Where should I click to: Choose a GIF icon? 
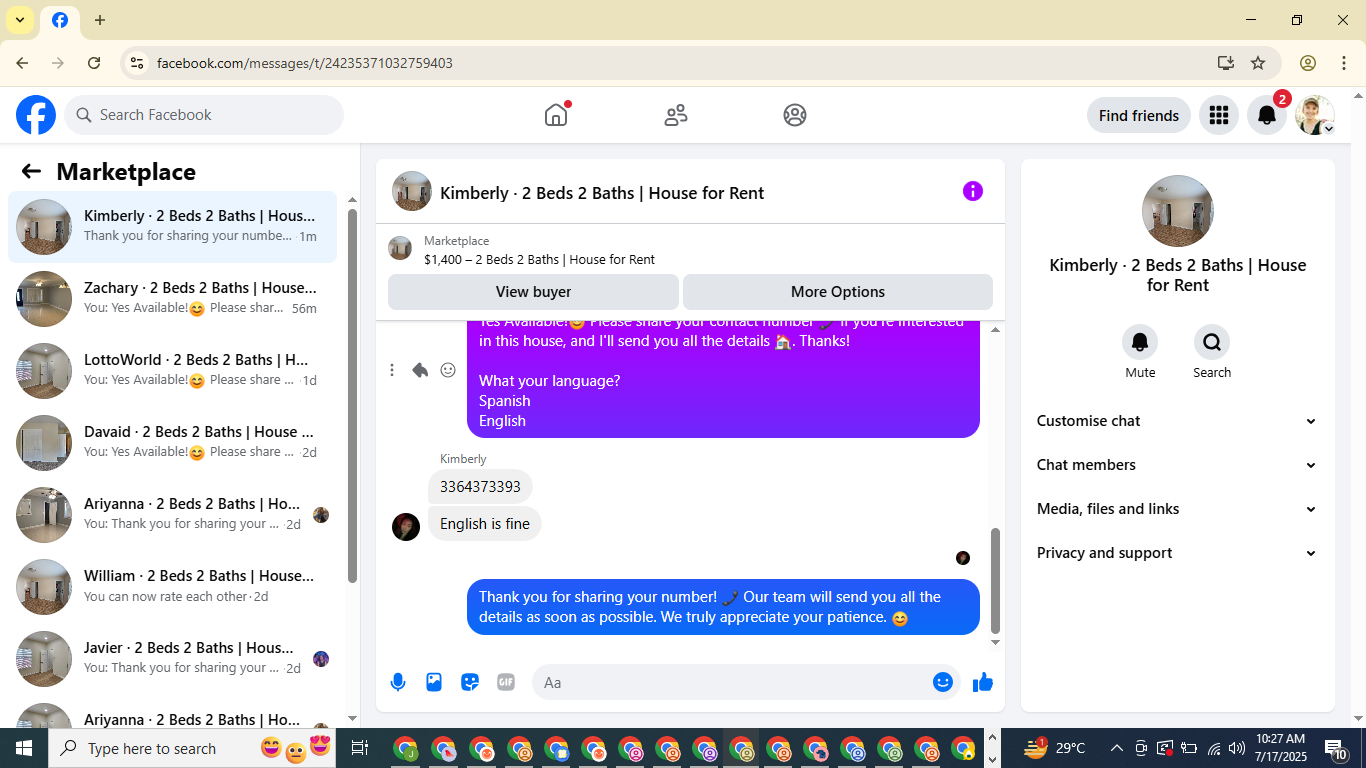[506, 682]
